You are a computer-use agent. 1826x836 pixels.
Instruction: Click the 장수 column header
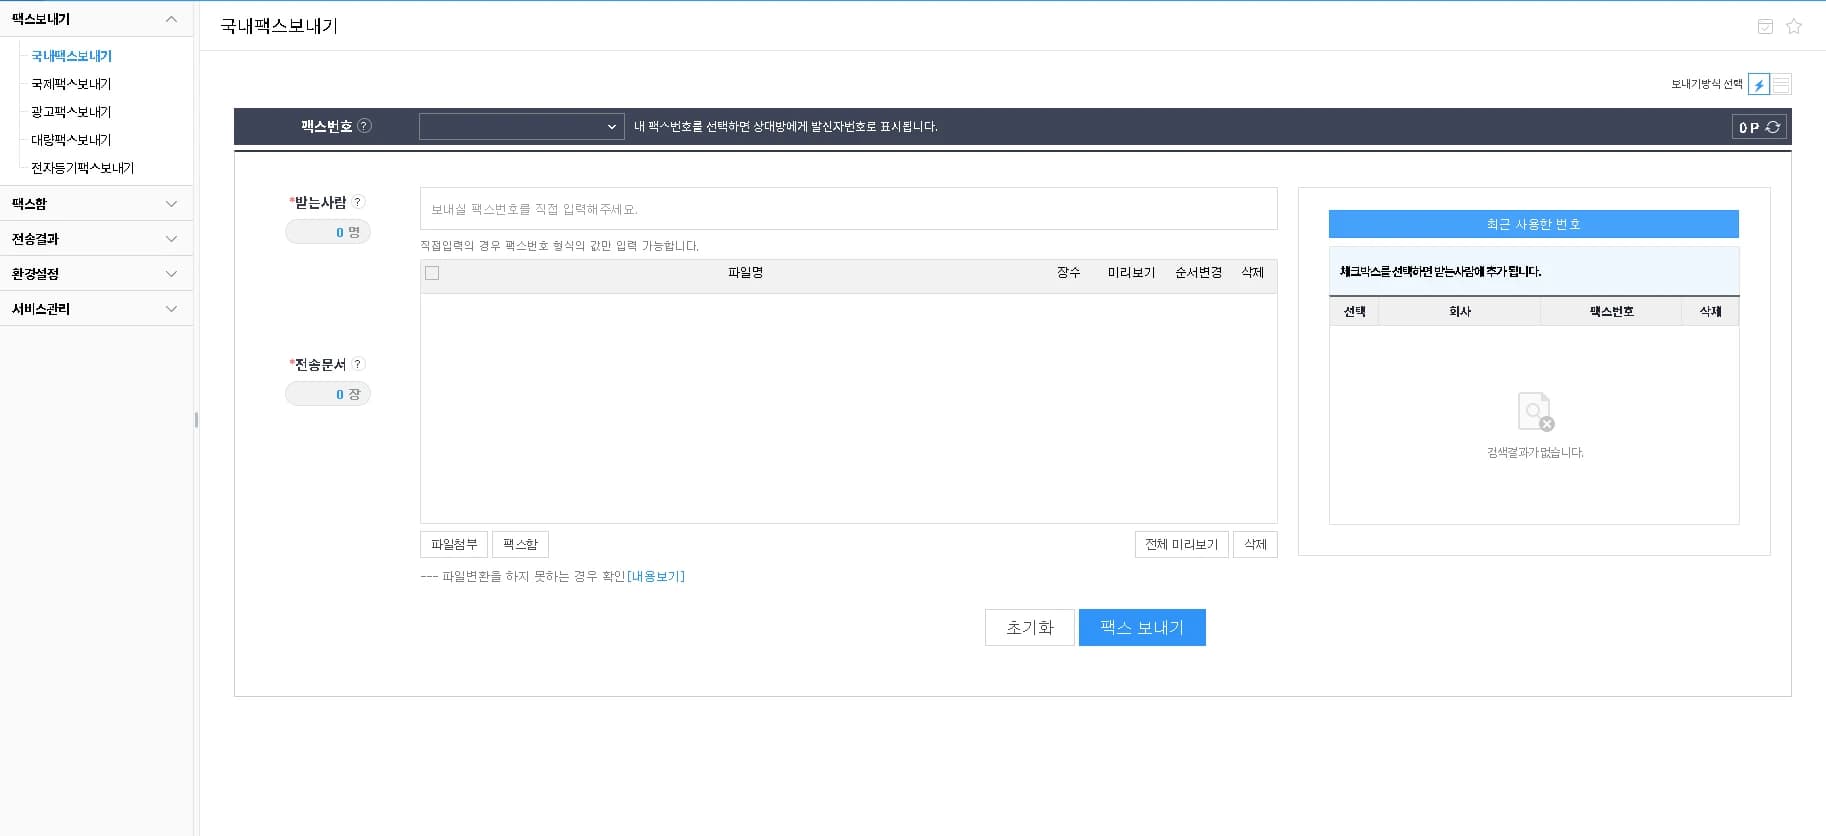[1069, 272]
